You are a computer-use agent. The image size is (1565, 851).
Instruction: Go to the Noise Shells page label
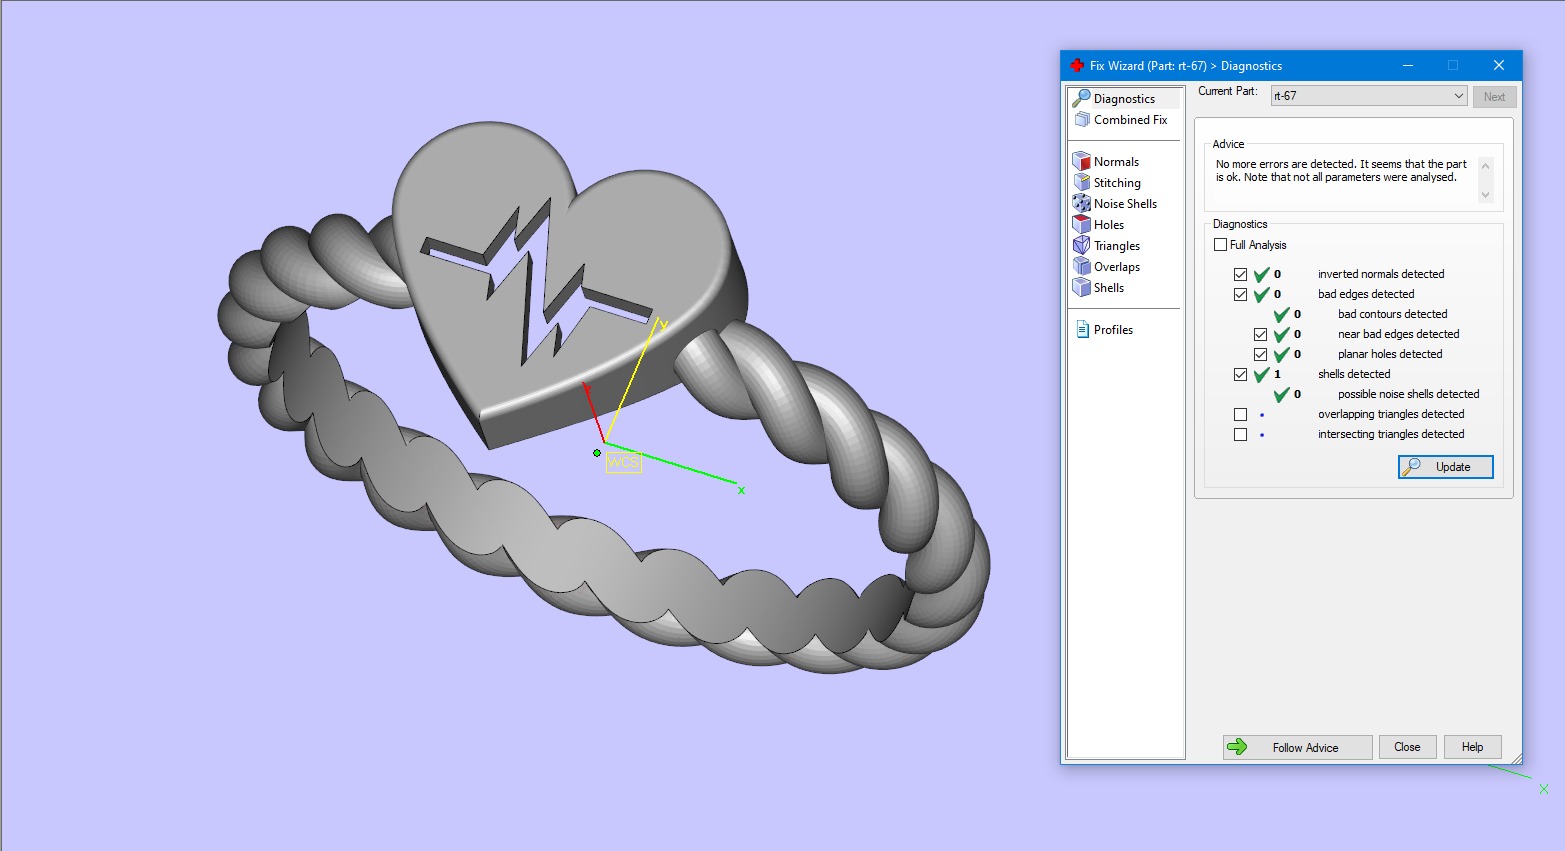(1125, 203)
